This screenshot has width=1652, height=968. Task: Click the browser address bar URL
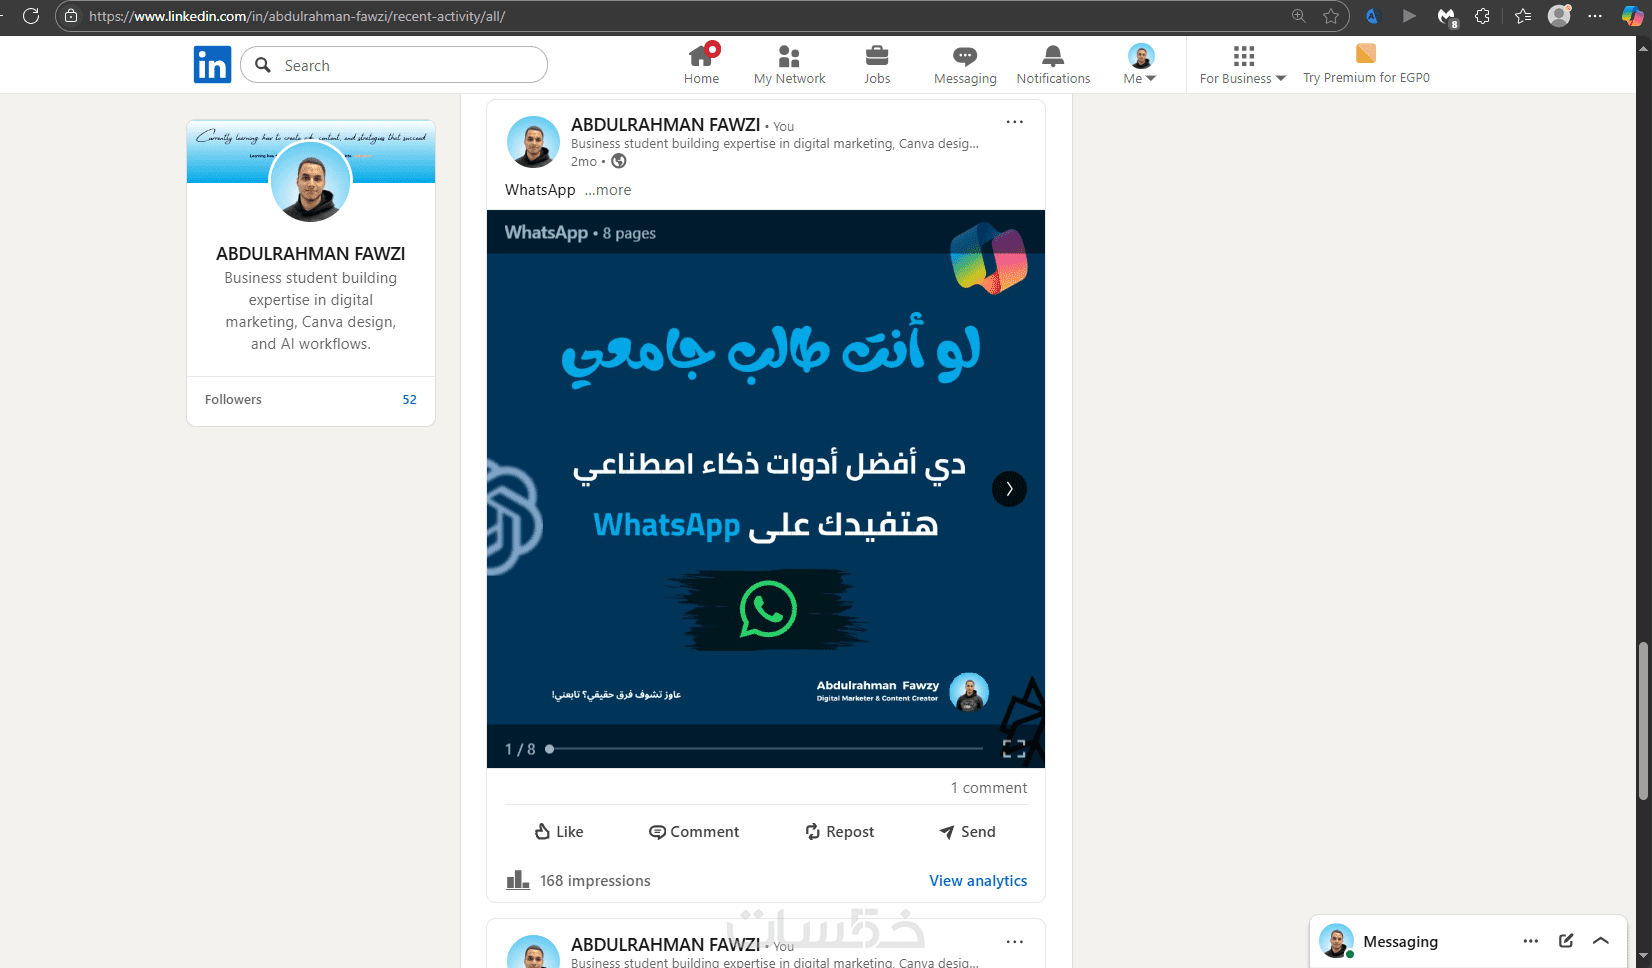tap(297, 16)
